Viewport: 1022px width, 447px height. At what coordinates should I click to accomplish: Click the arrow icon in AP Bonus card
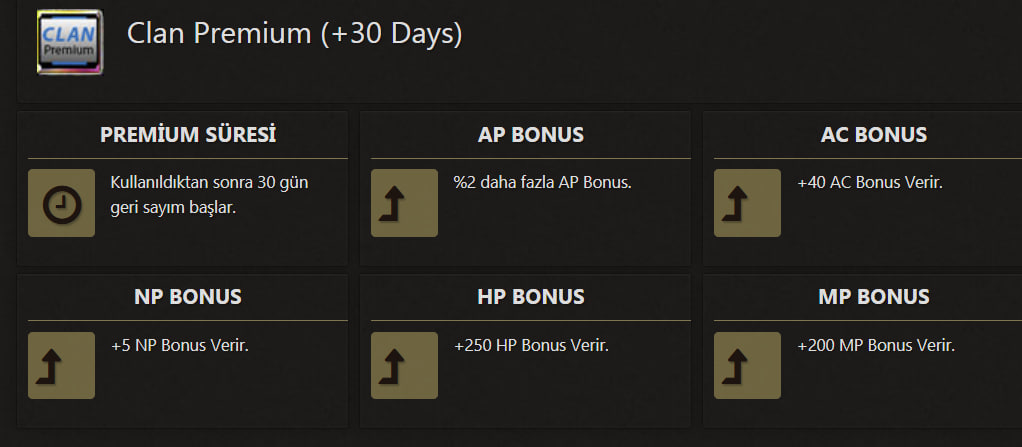click(404, 203)
